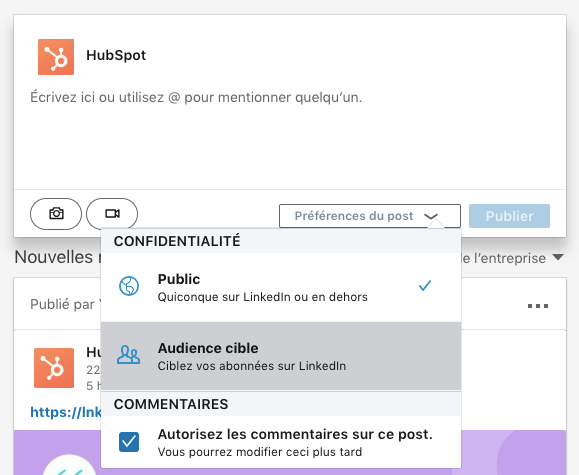579x475 pixels.
Task: Select the Public privacy option
Action: (x=281, y=287)
